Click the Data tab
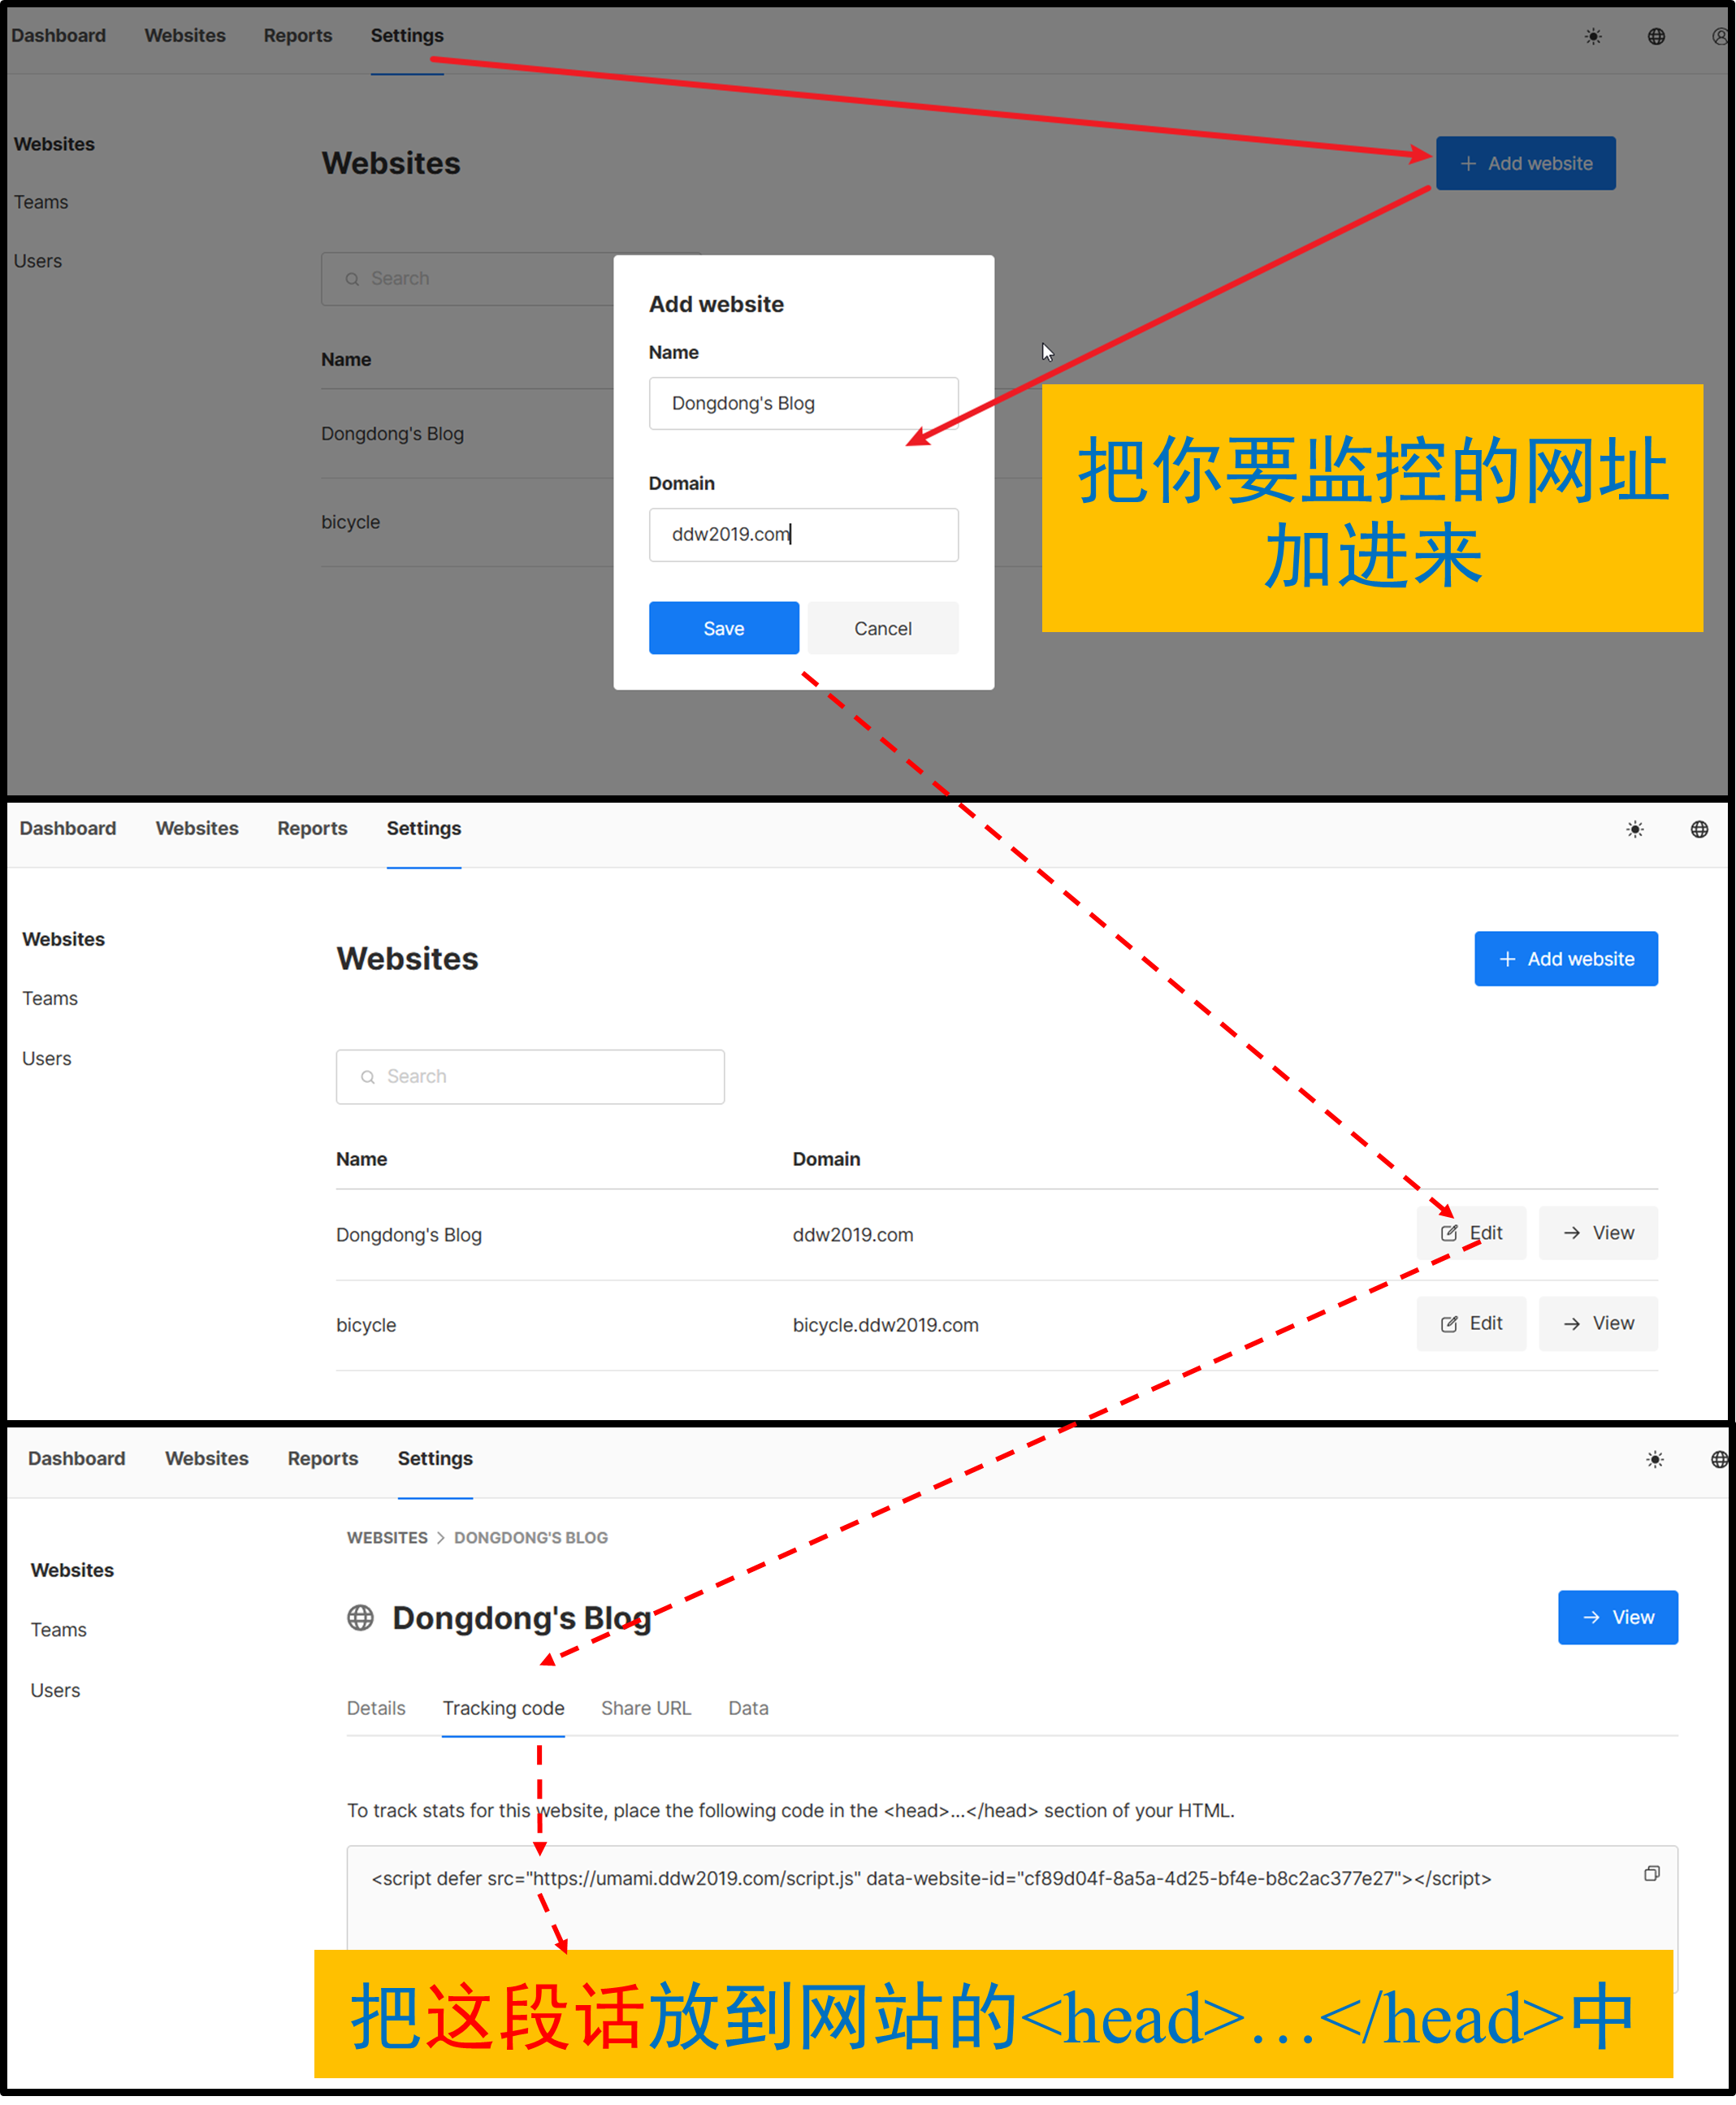This screenshot has width=1736, height=2105. (x=748, y=1708)
